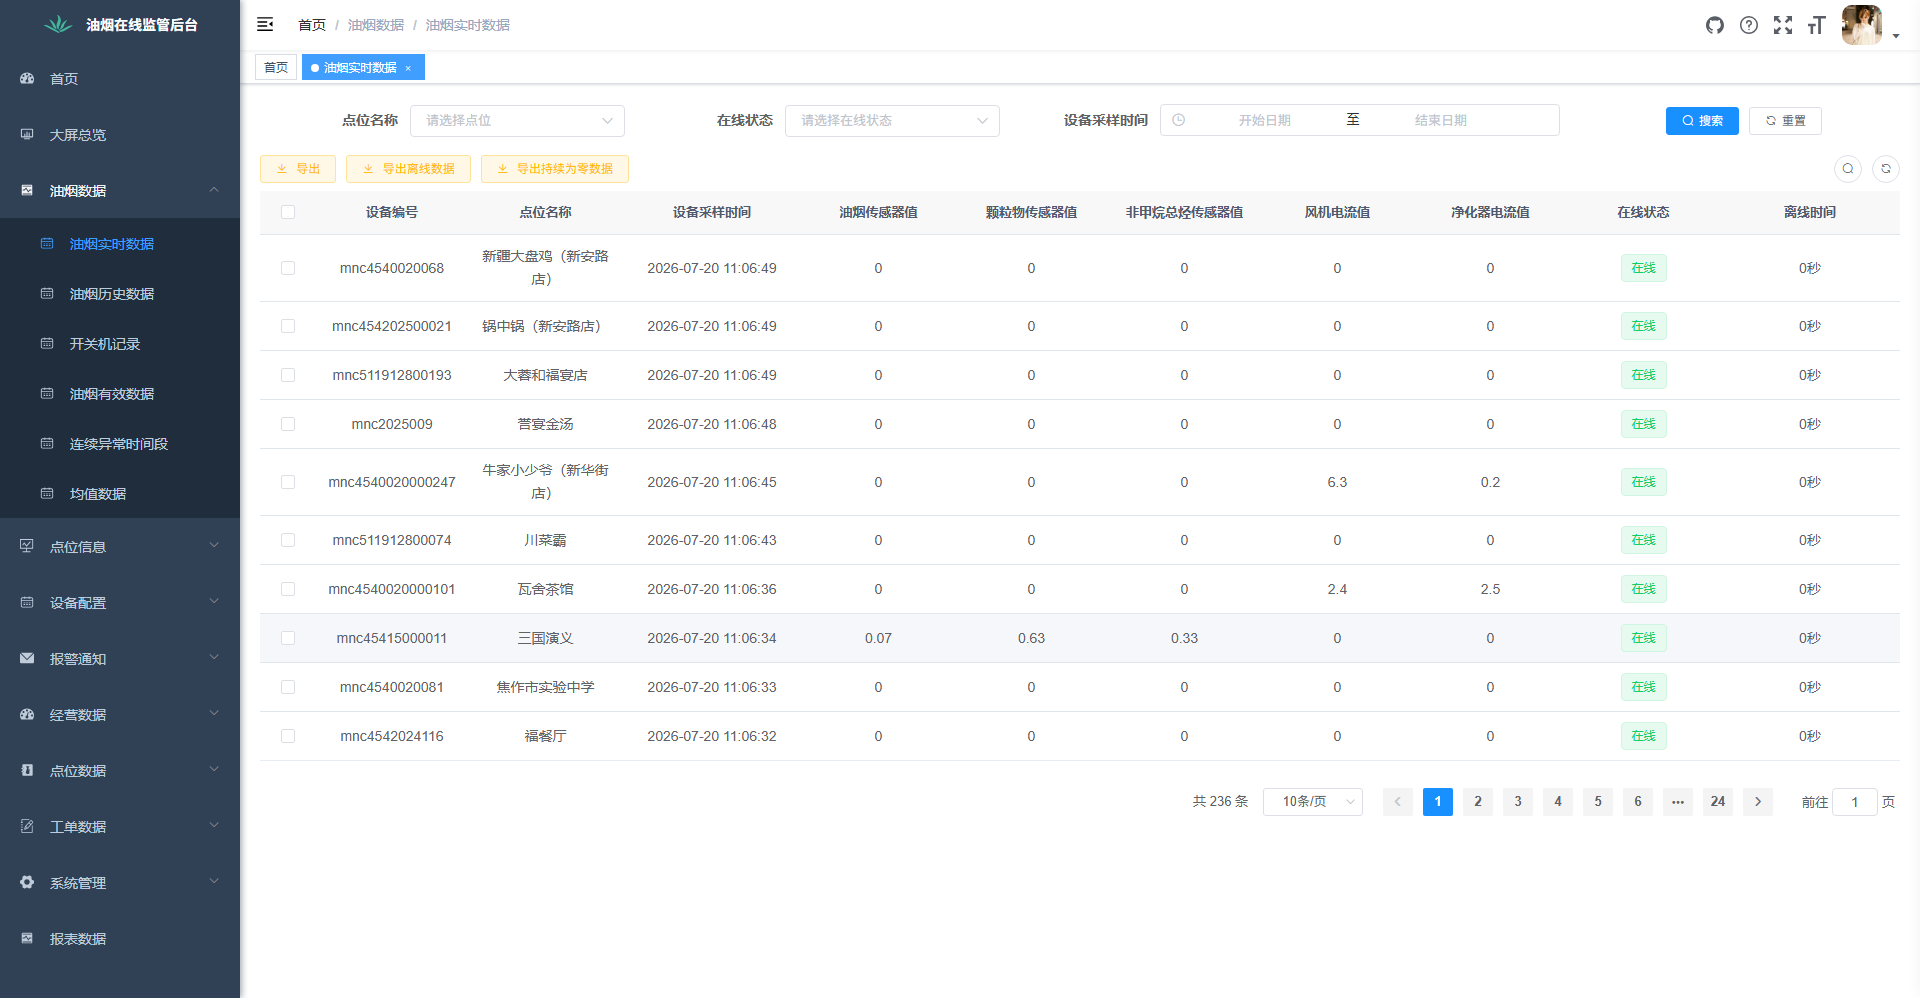Click the next page arrow
The height and width of the screenshot is (998, 1920).
coord(1758,802)
